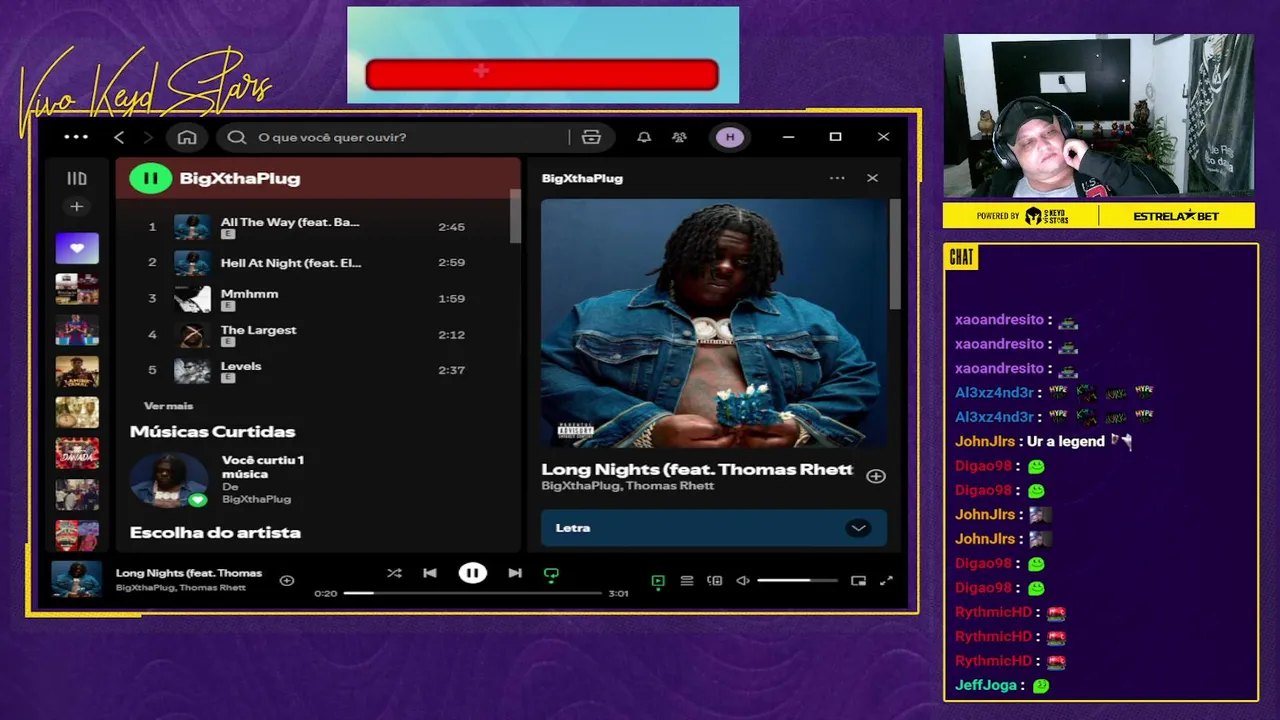
Task: Open the Spotify three-dot main menu
Action: pyautogui.click(x=76, y=137)
